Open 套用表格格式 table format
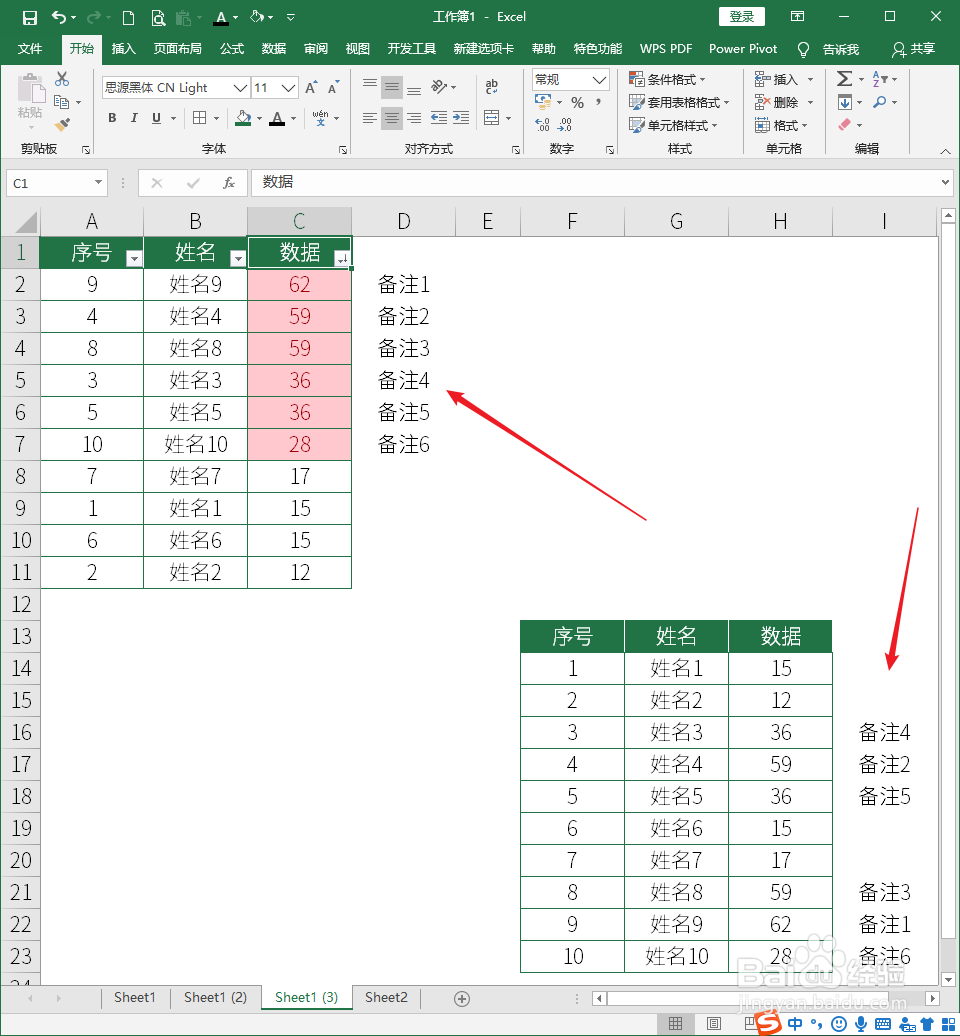Image resolution: width=960 pixels, height=1036 pixels. pyautogui.click(x=679, y=102)
